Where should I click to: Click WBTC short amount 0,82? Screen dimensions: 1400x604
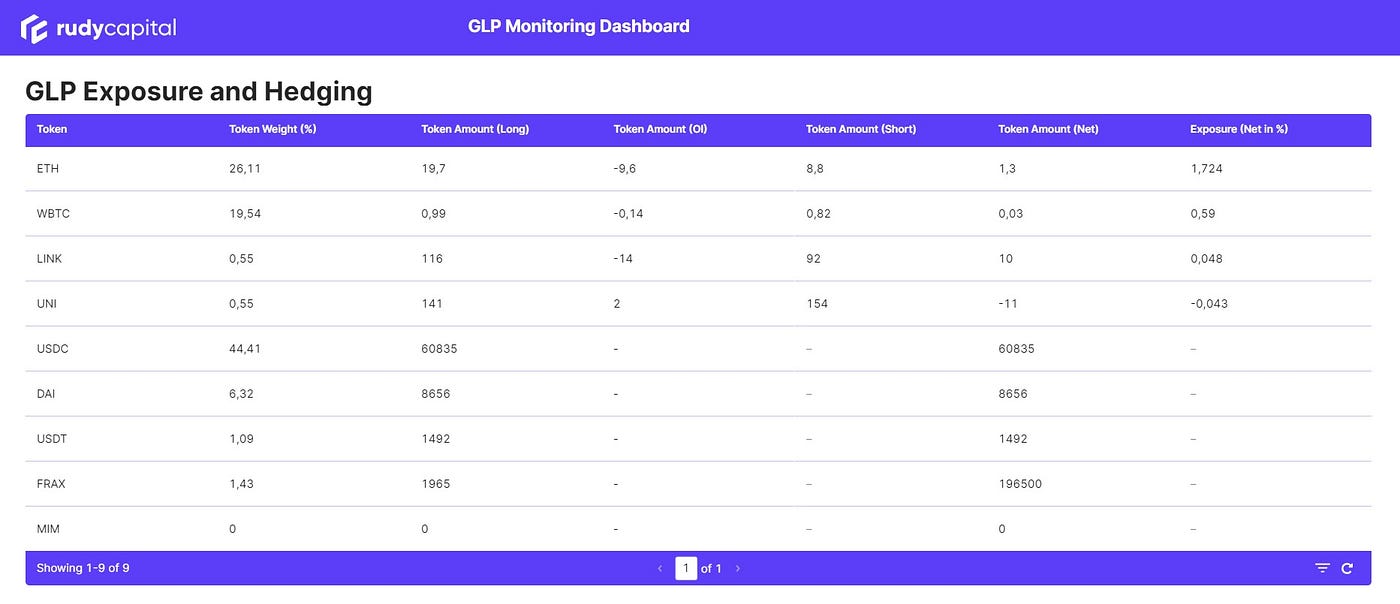click(x=818, y=214)
